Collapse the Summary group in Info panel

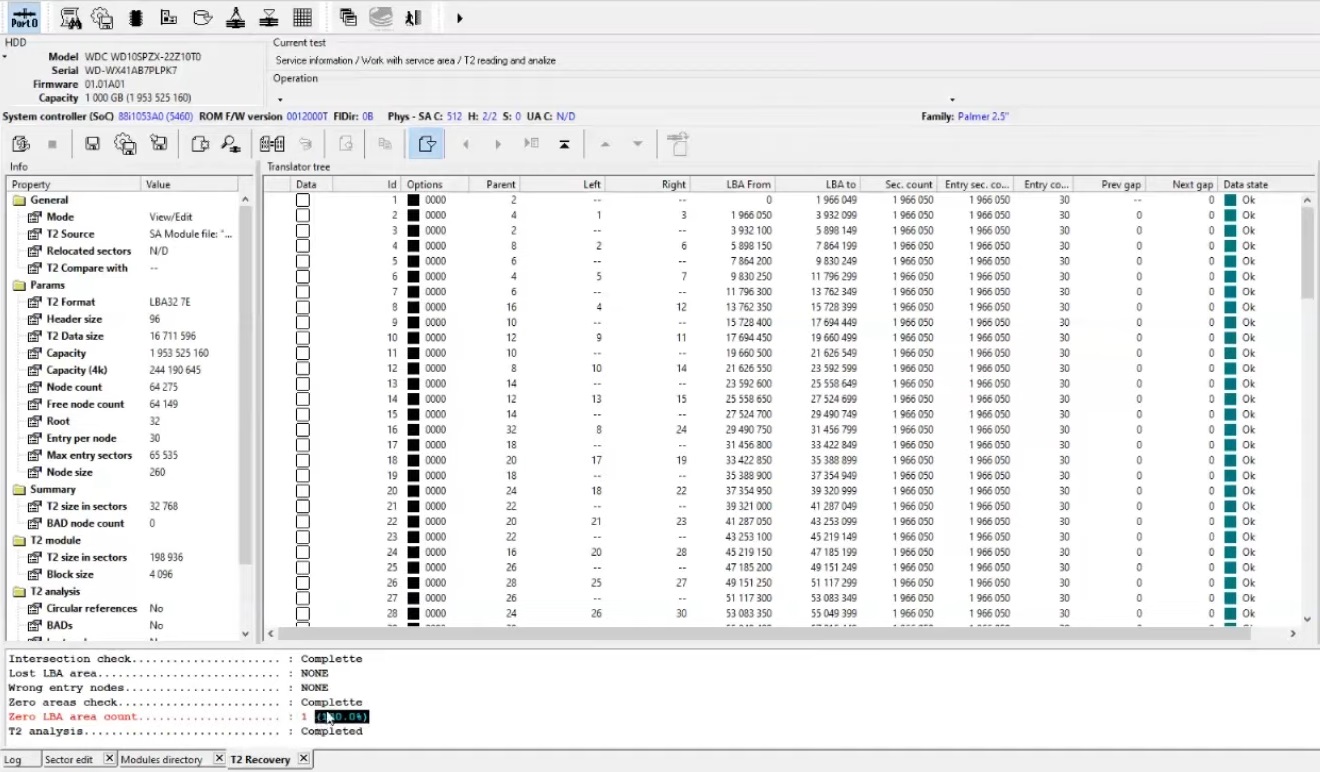[x=20, y=489]
